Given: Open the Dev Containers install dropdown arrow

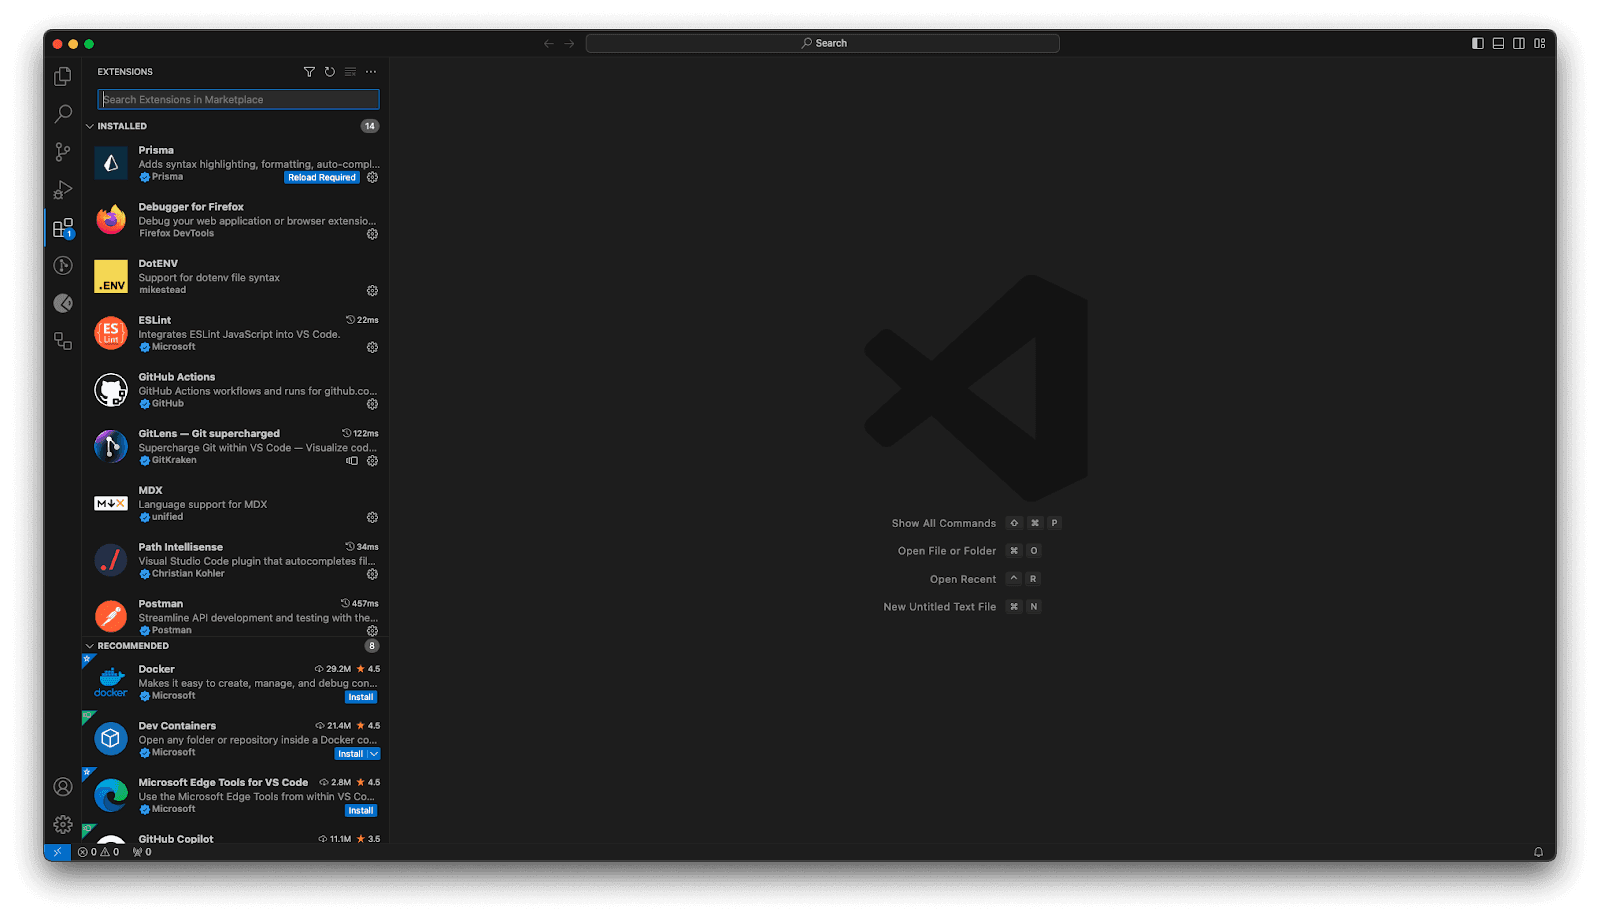Looking at the screenshot, I should [374, 754].
